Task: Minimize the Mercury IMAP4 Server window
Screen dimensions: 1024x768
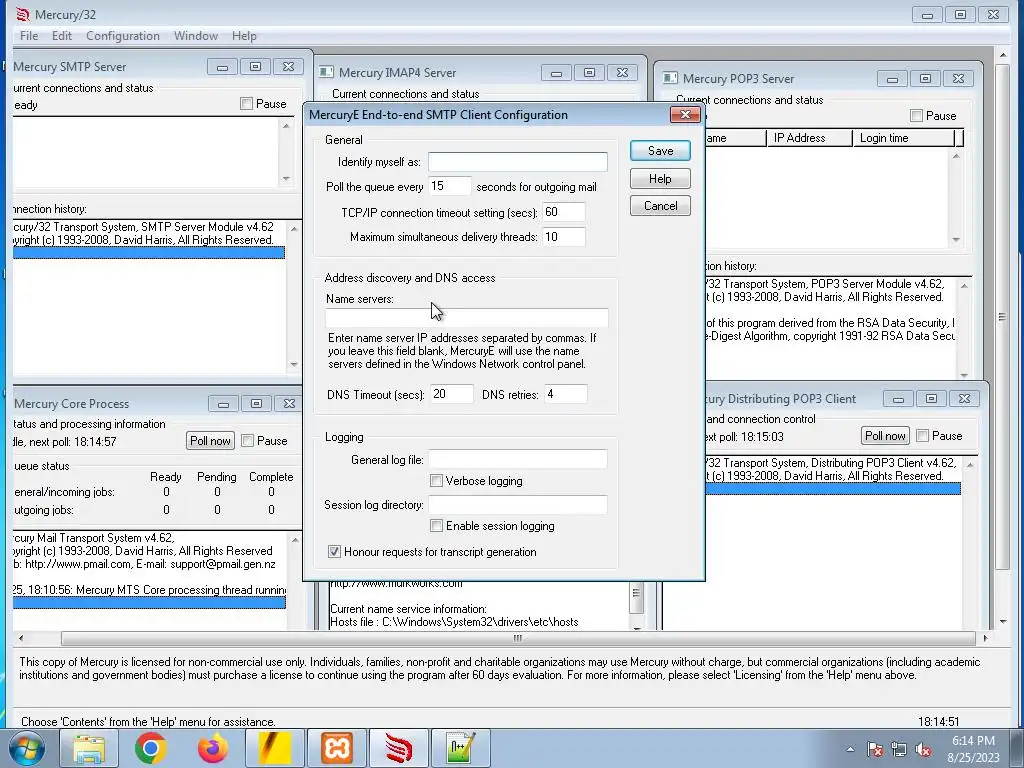Action: coord(556,72)
